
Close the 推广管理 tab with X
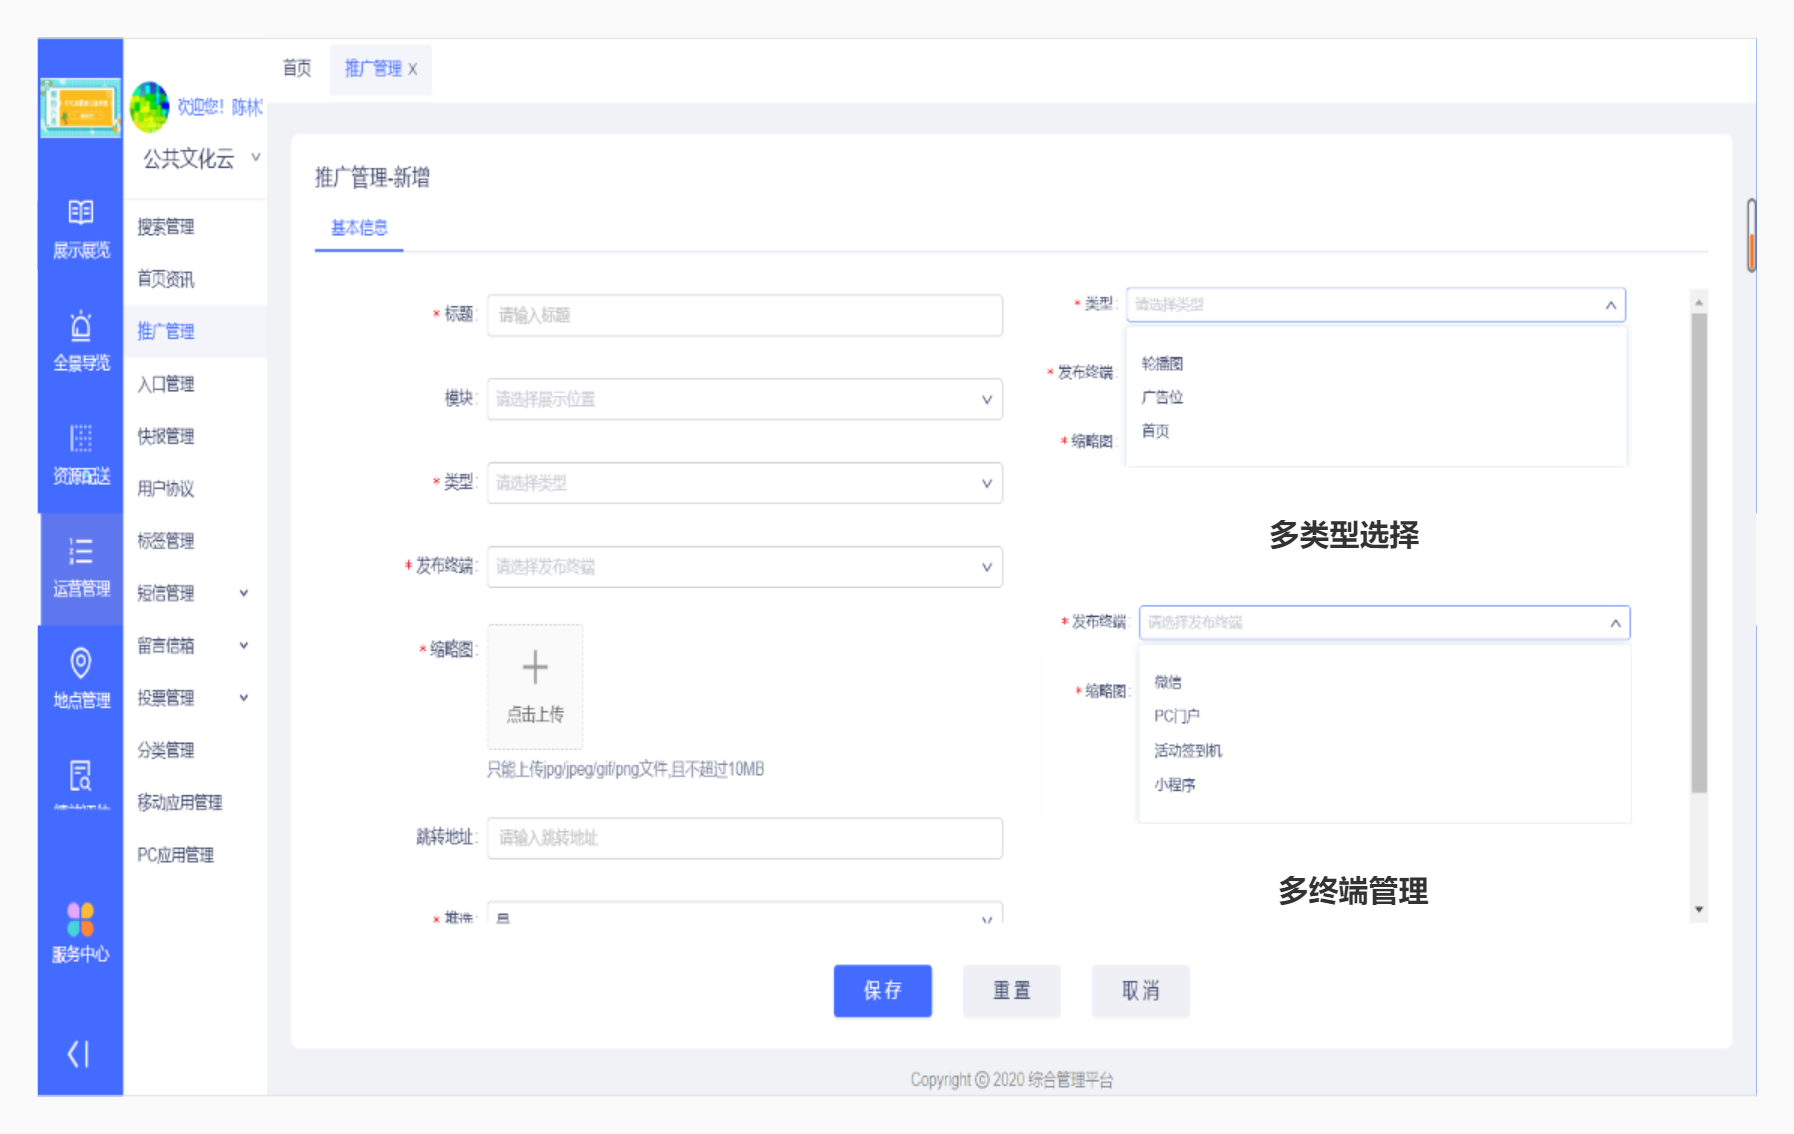pos(412,69)
